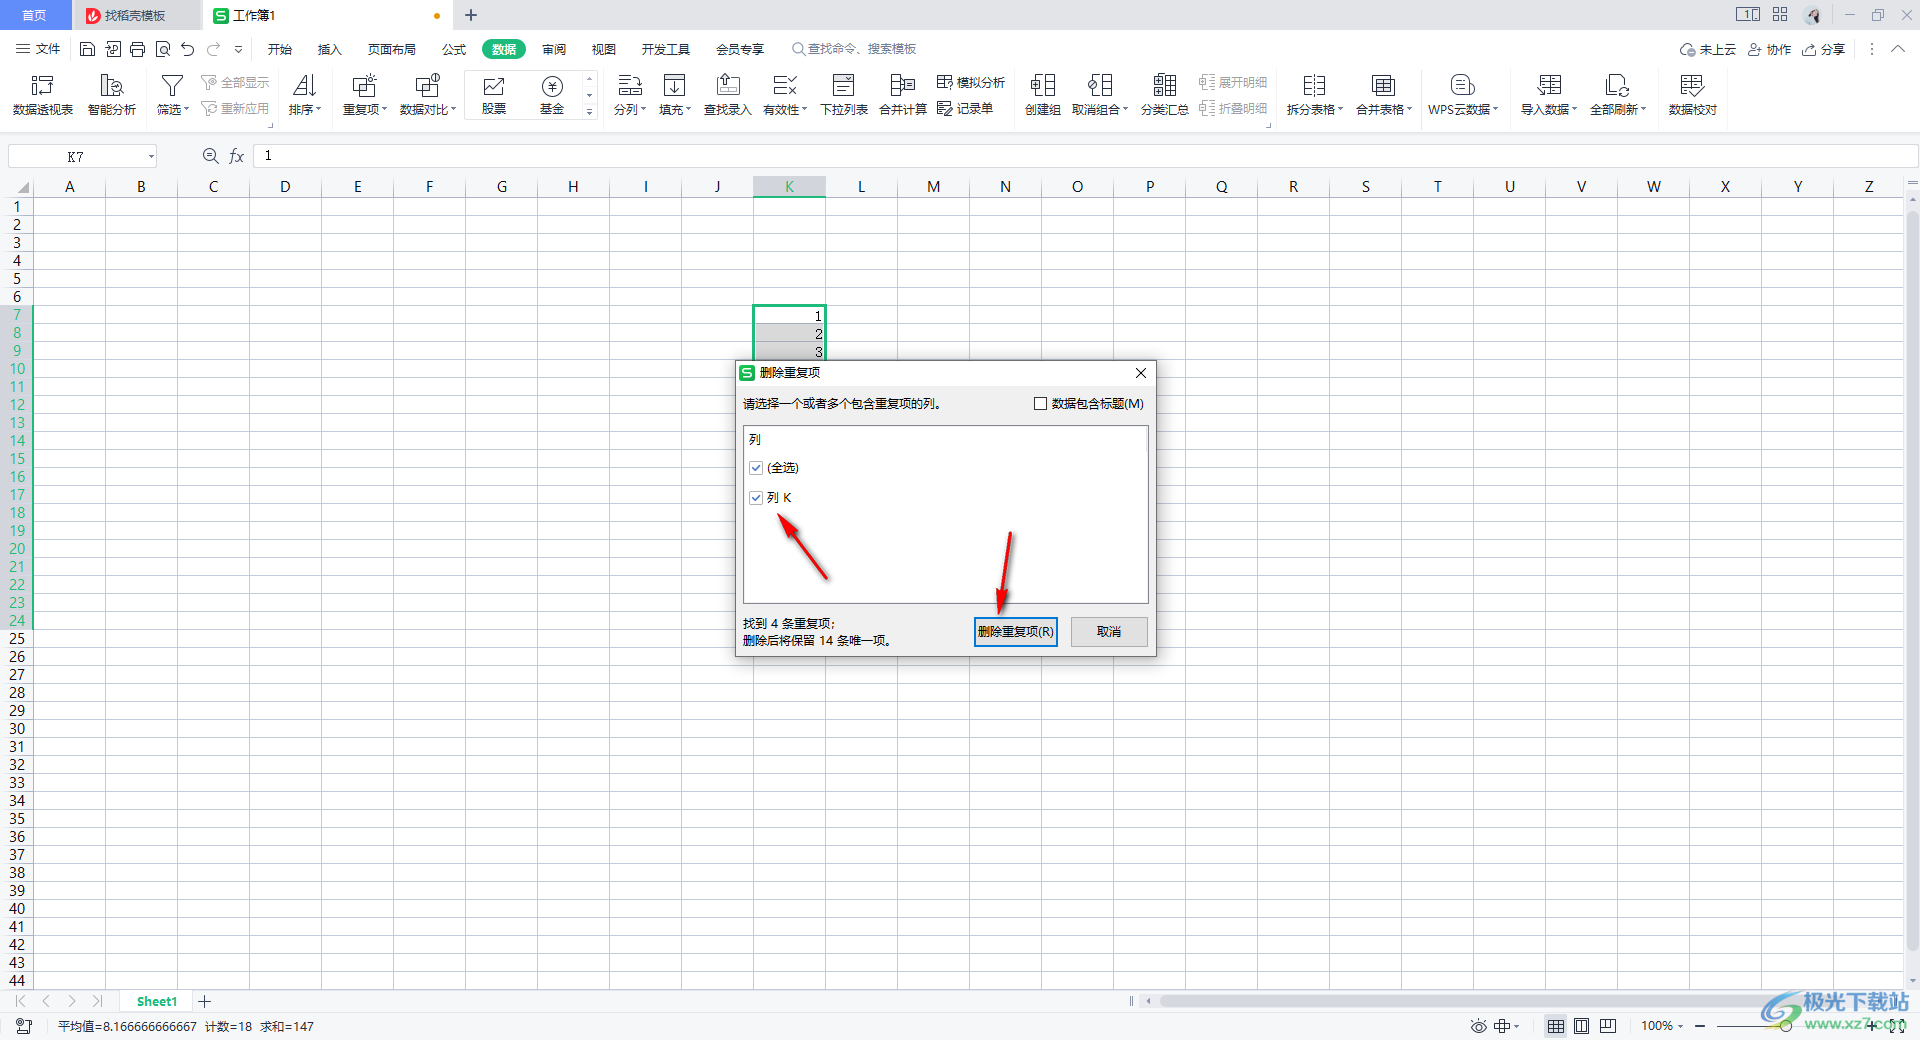Open the 文件 file menu
1920x1040 pixels.
[x=38, y=49]
